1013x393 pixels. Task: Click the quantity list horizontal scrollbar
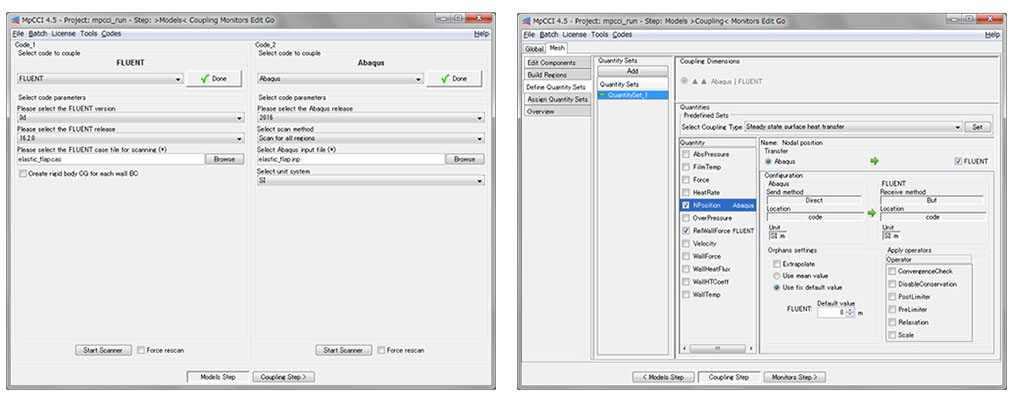coord(717,348)
